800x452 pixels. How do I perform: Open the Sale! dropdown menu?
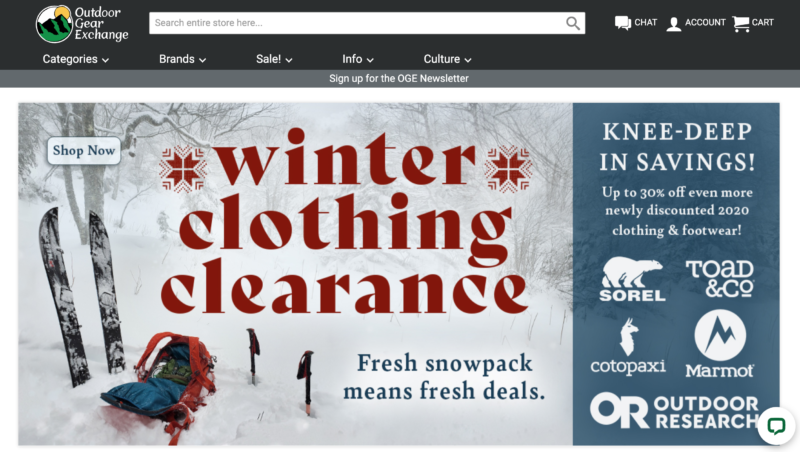tap(274, 59)
